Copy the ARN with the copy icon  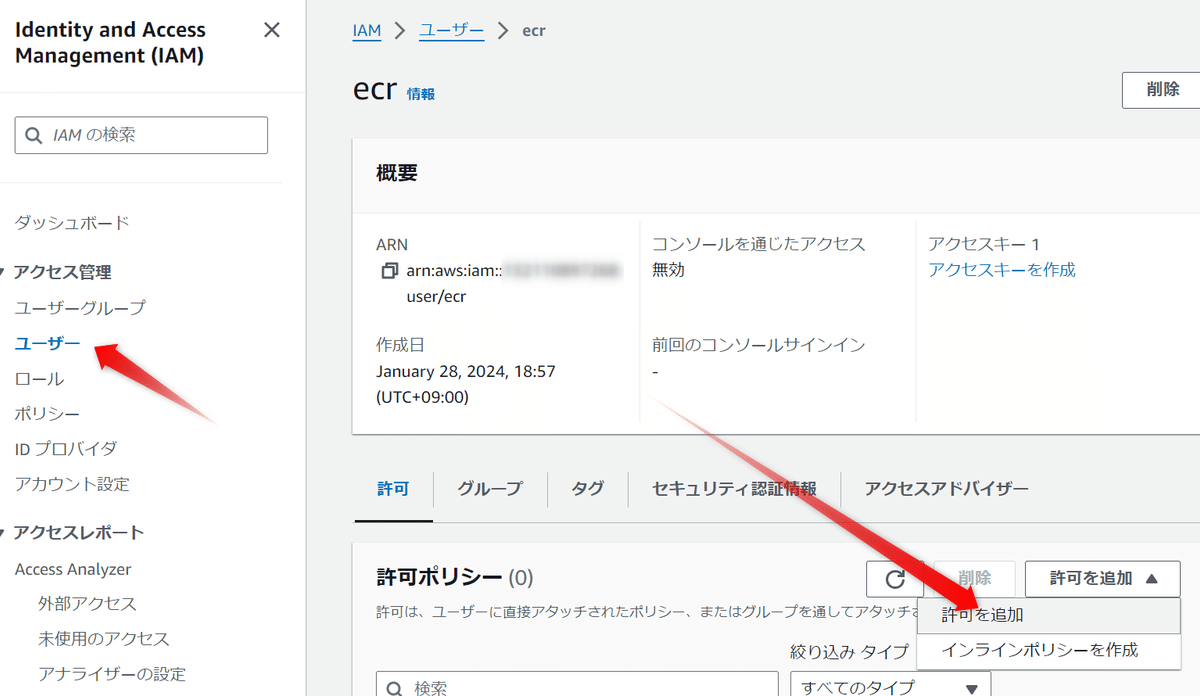coord(389,271)
